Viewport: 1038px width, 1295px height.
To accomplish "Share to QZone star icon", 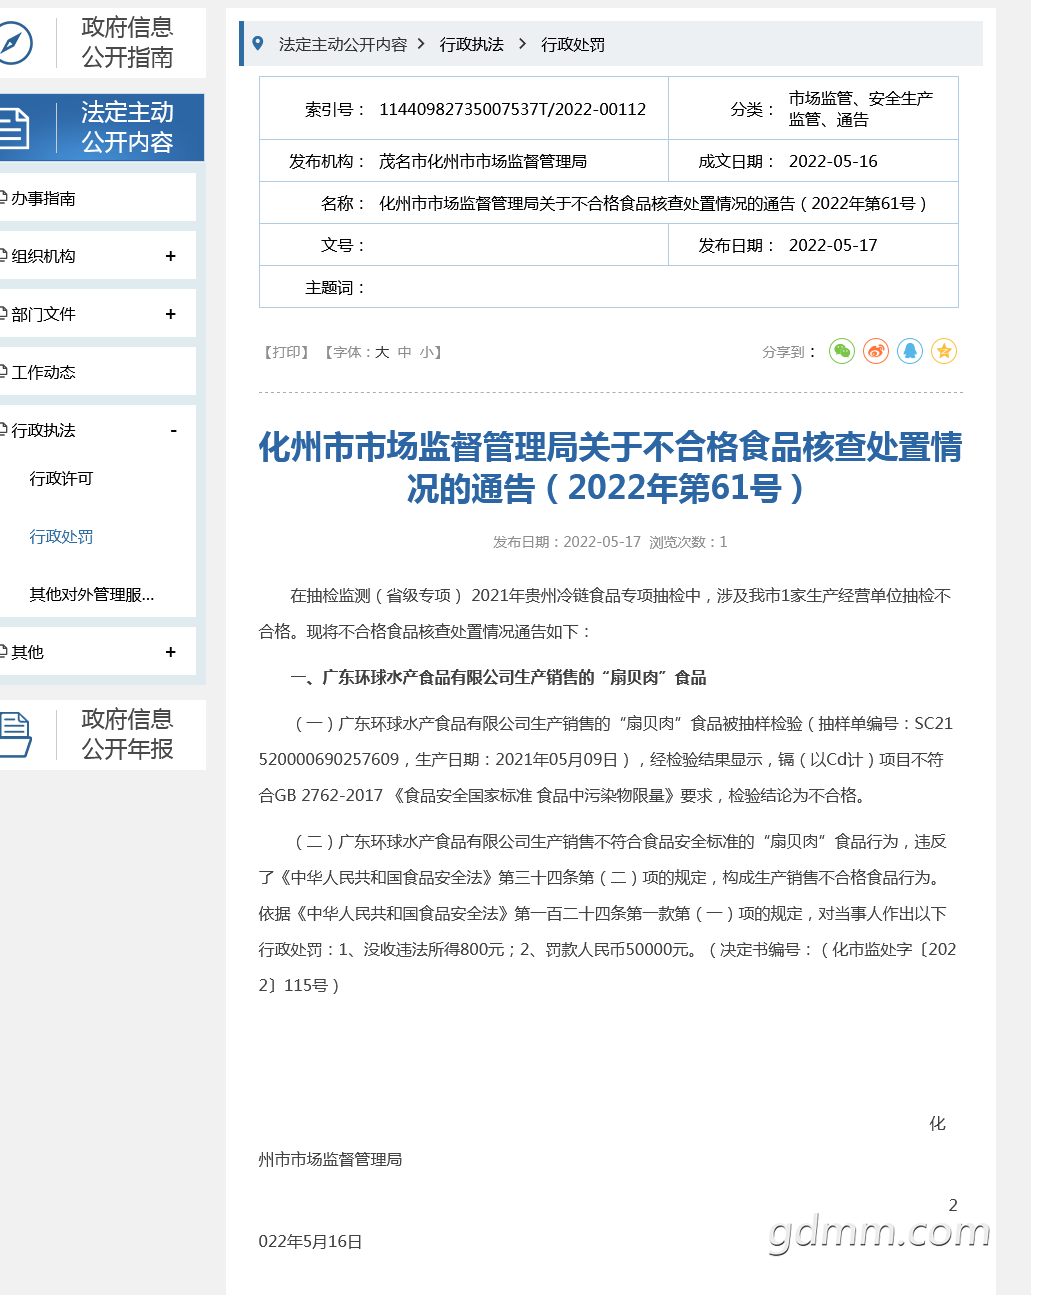I will click(944, 351).
